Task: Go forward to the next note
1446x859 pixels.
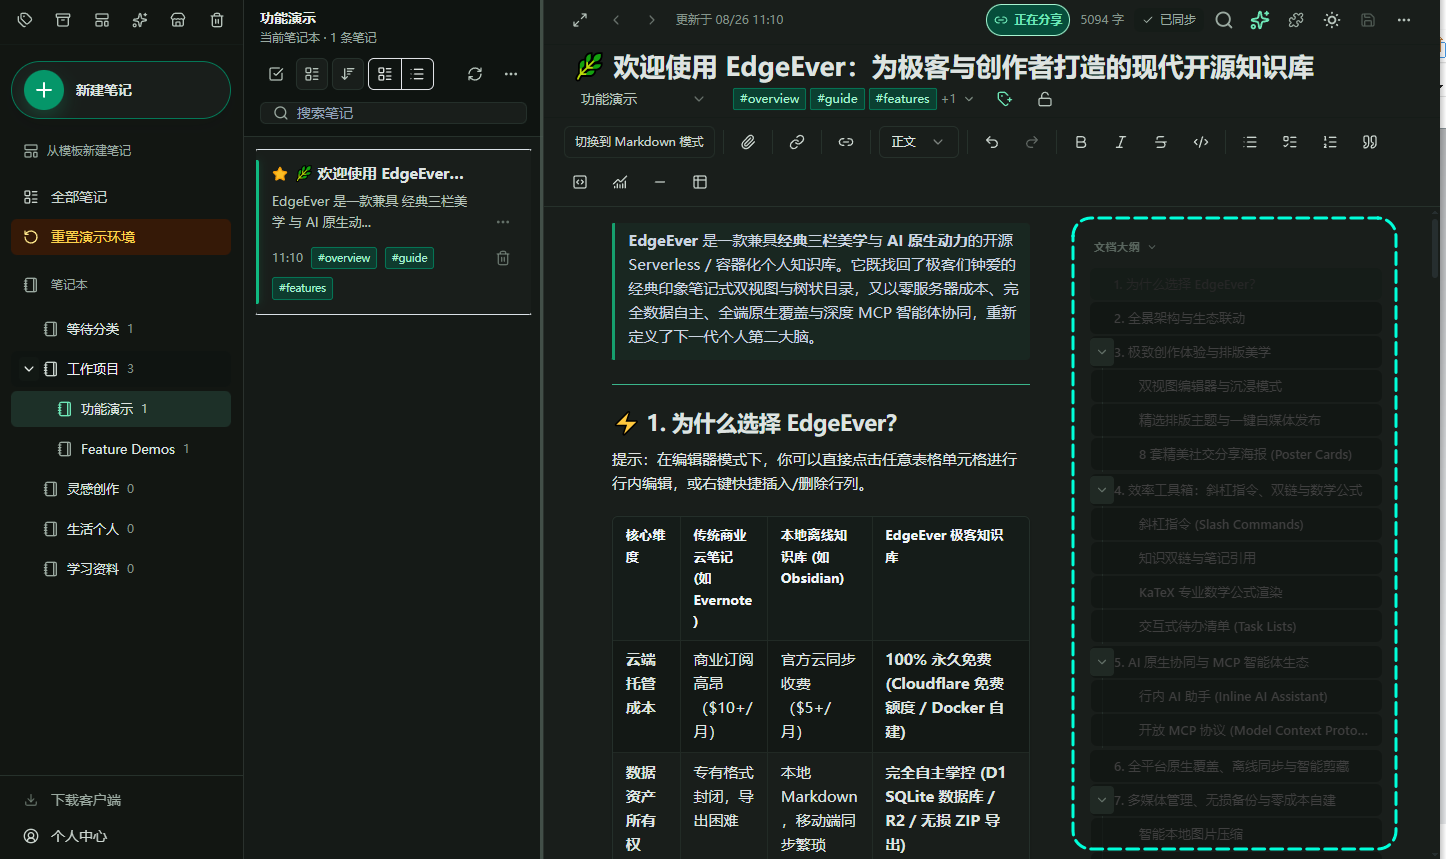Action: coord(652,20)
